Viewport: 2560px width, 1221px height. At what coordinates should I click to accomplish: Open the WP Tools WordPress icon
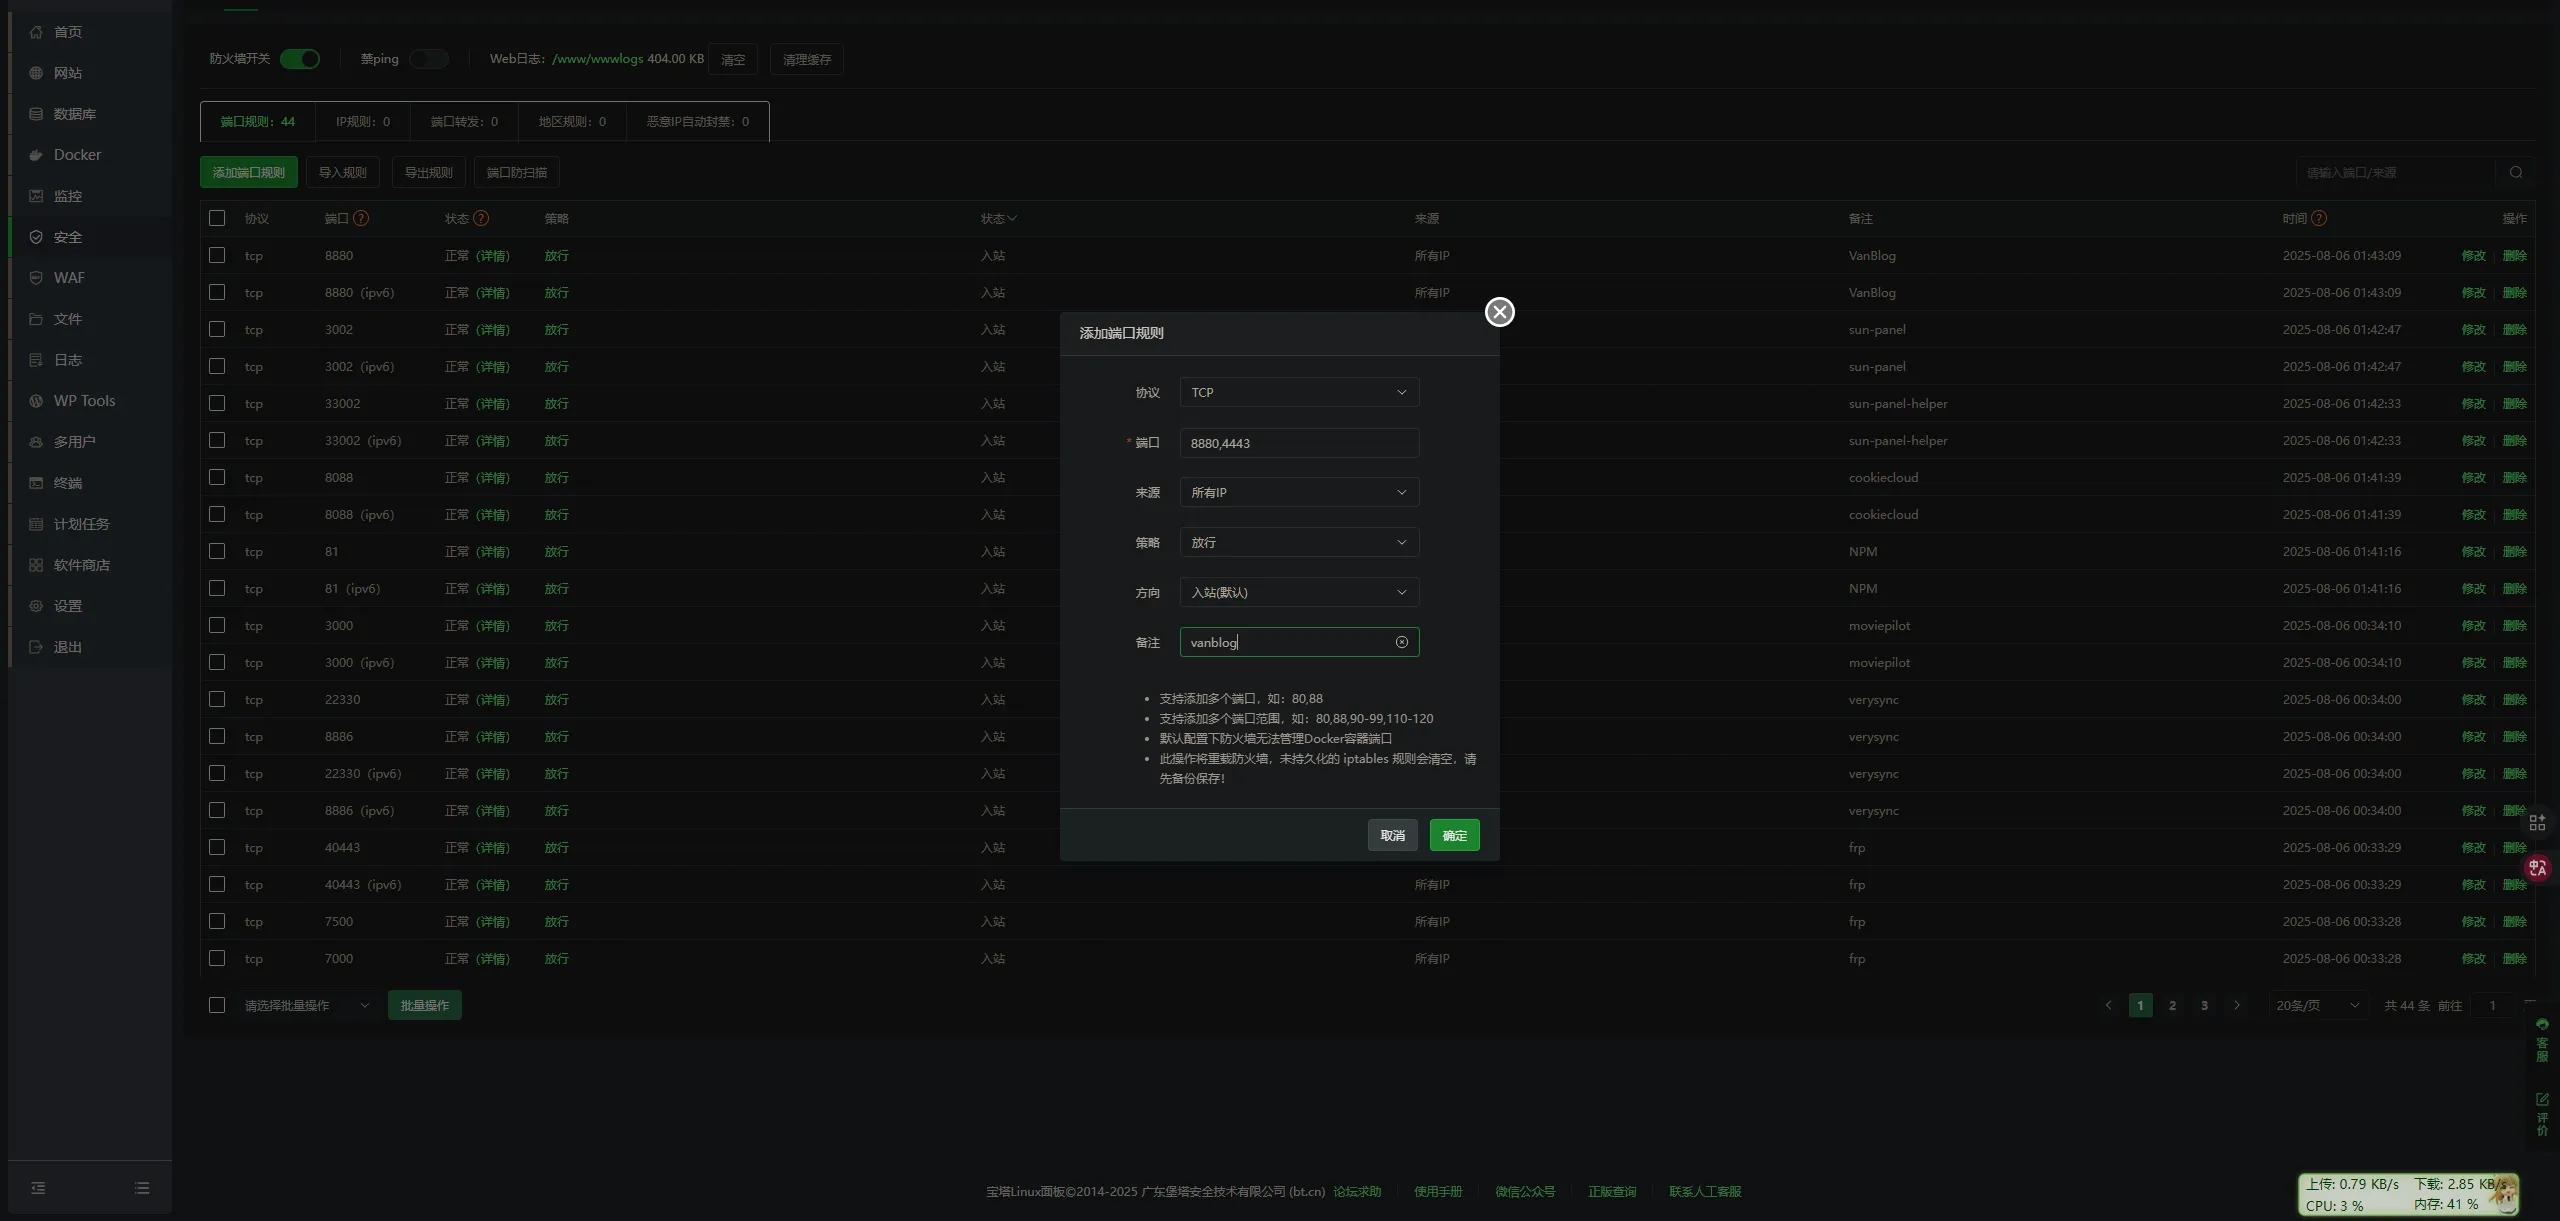pos(36,401)
